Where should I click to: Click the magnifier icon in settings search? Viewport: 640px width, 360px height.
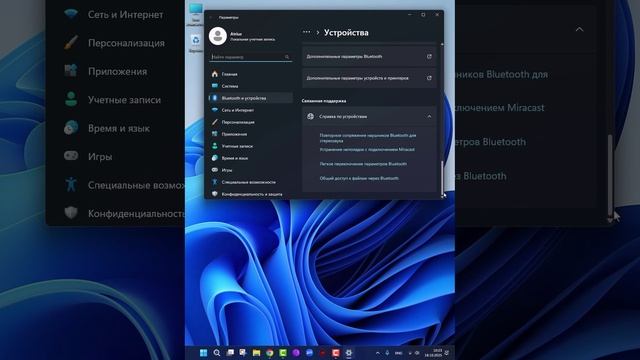coord(287,57)
